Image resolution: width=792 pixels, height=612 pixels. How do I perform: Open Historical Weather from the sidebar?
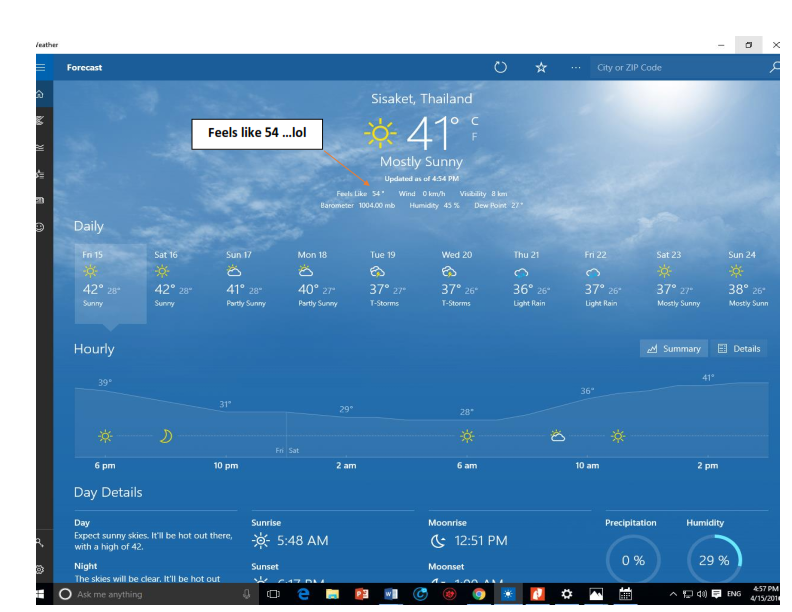(x=40, y=147)
